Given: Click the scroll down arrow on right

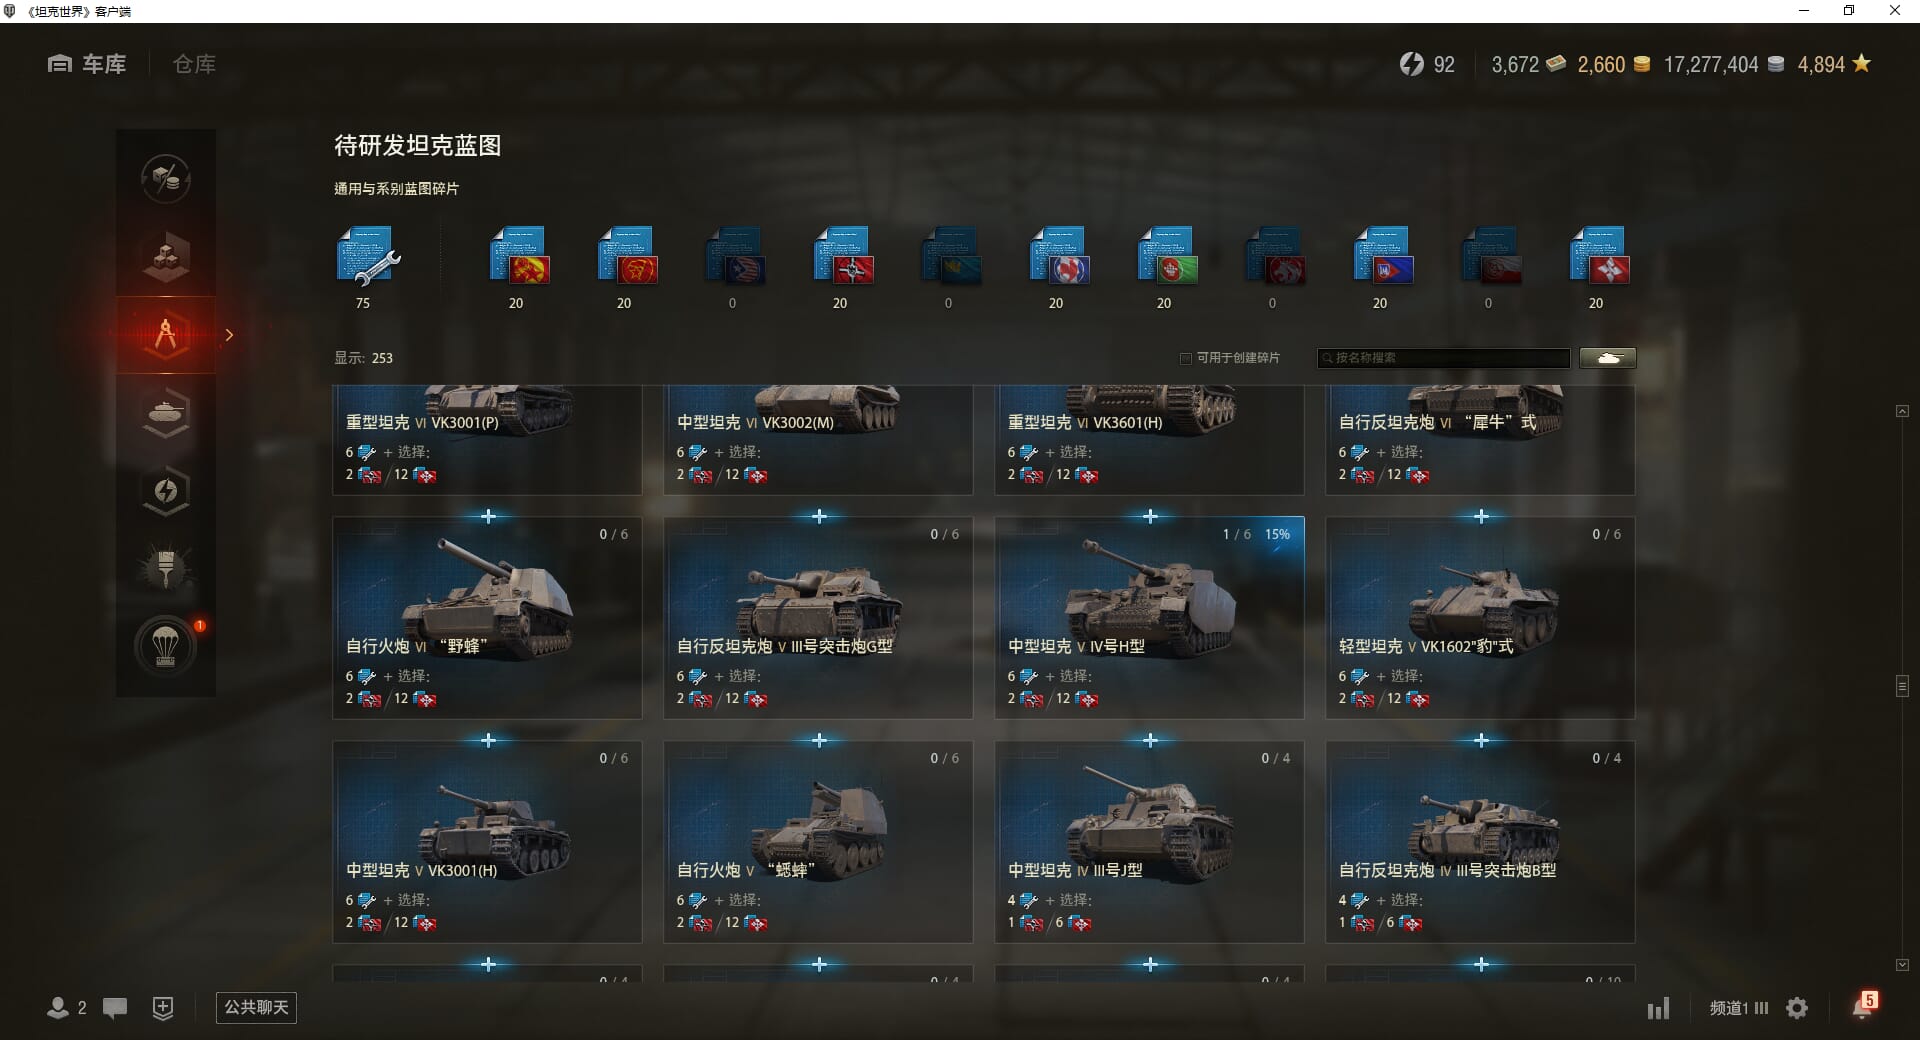Looking at the screenshot, I should coord(1902,965).
